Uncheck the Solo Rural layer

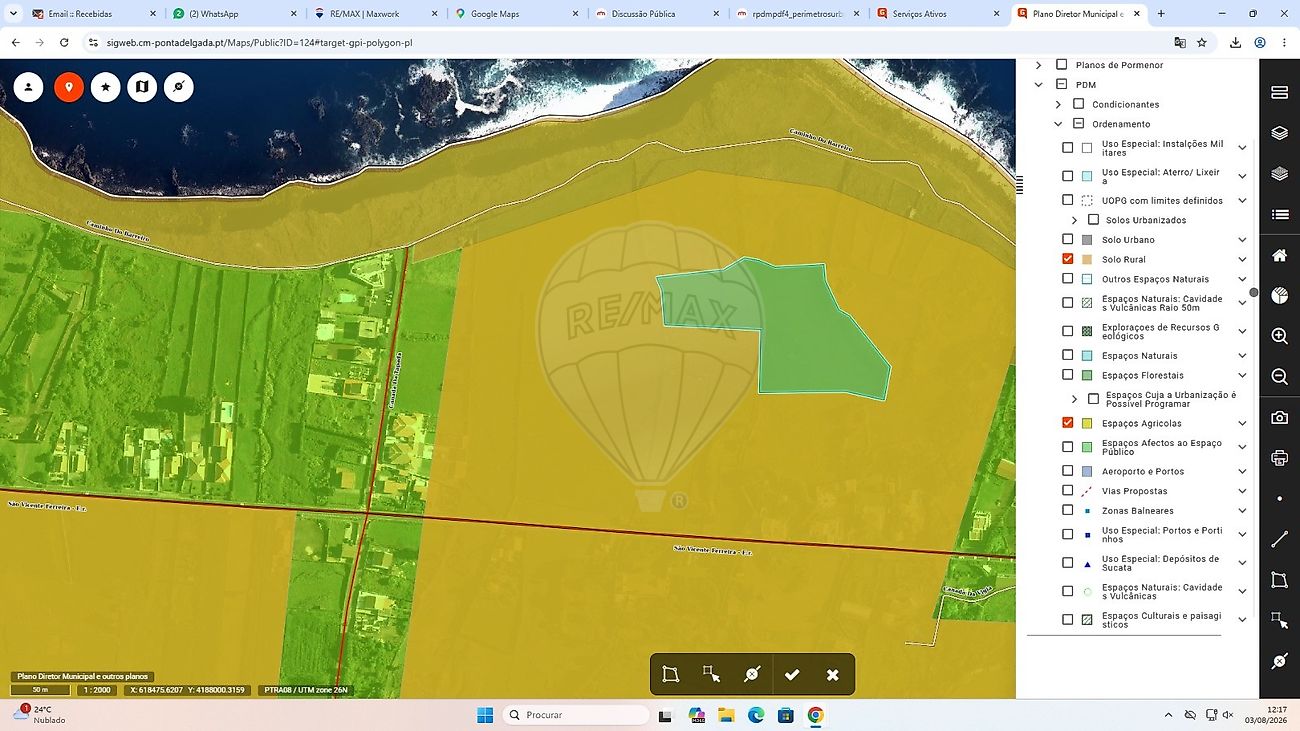point(1068,259)
